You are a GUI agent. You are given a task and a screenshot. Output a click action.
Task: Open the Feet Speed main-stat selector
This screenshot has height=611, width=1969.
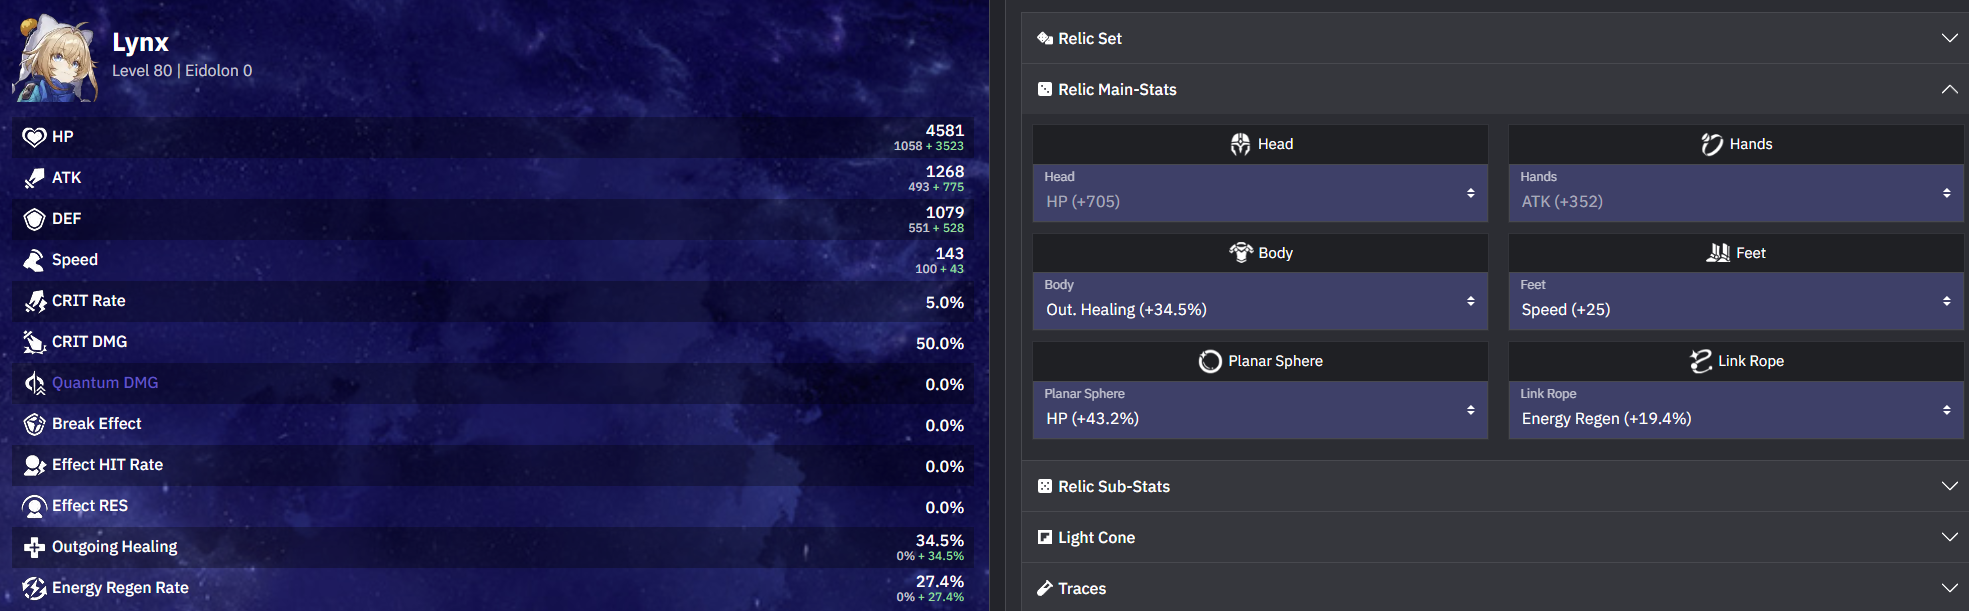1735,301
